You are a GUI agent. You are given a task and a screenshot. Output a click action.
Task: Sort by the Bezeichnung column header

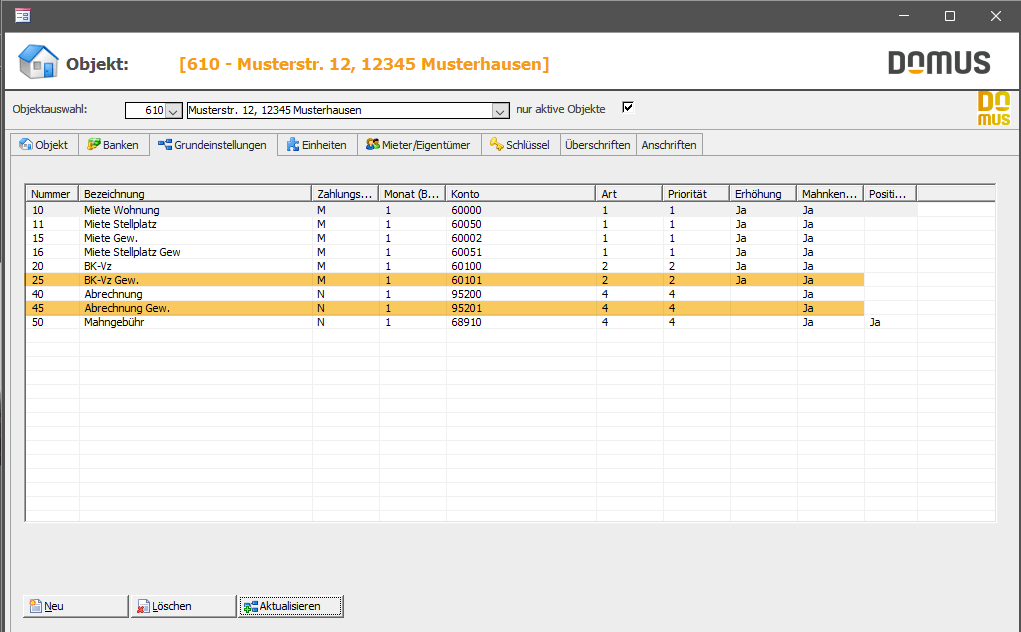pyautogui.click(x=195, y=194)
